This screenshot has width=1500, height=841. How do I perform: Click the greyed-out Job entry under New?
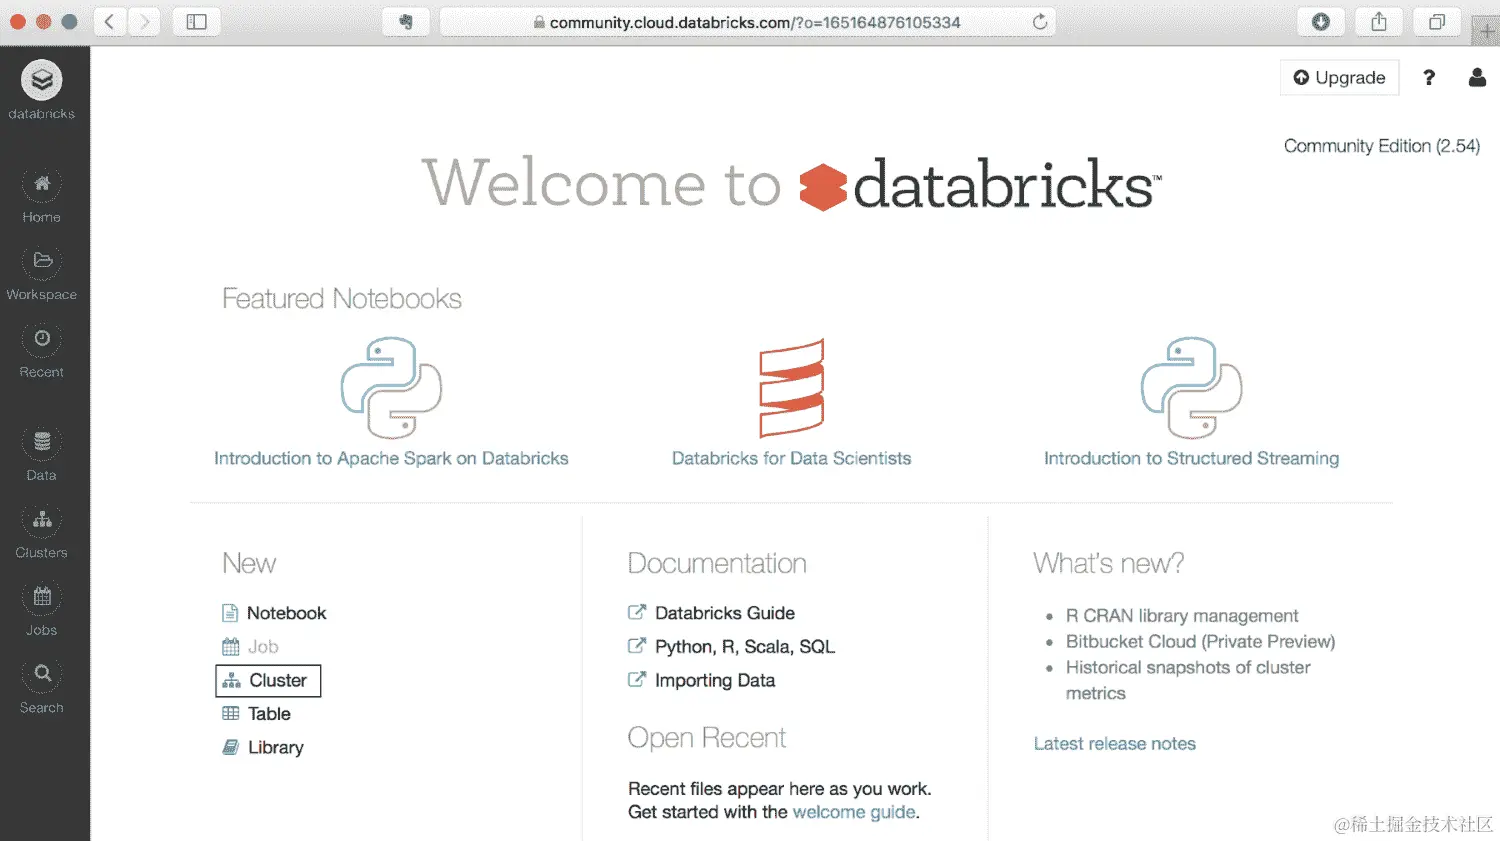(x=263, y=647)
